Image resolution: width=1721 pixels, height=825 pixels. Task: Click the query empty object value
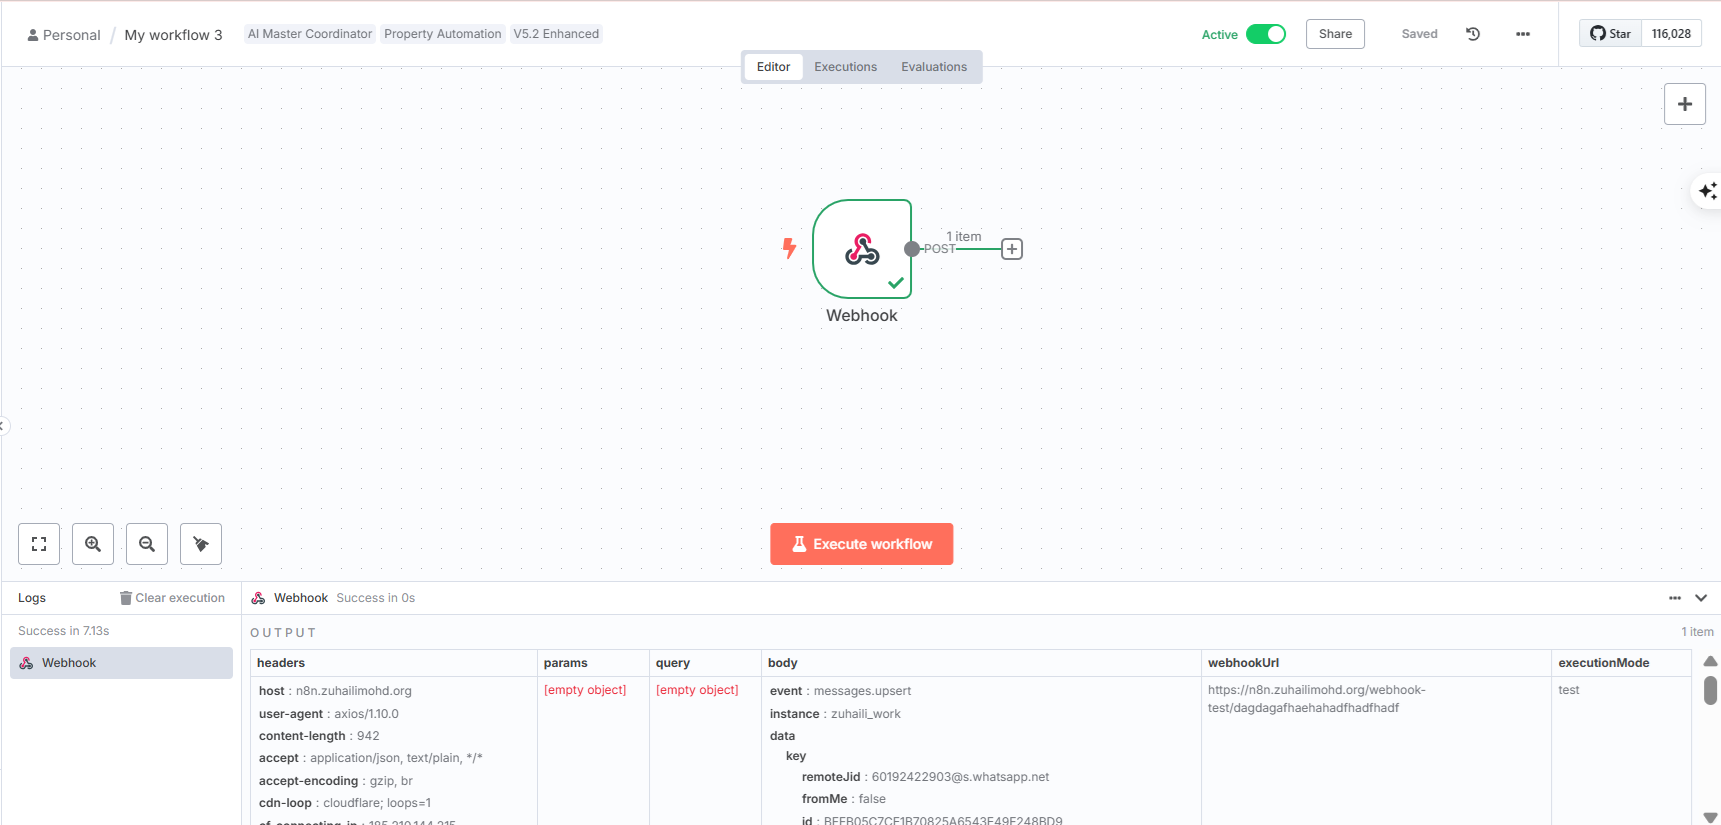pyautogui.click(x=697, y=690)
